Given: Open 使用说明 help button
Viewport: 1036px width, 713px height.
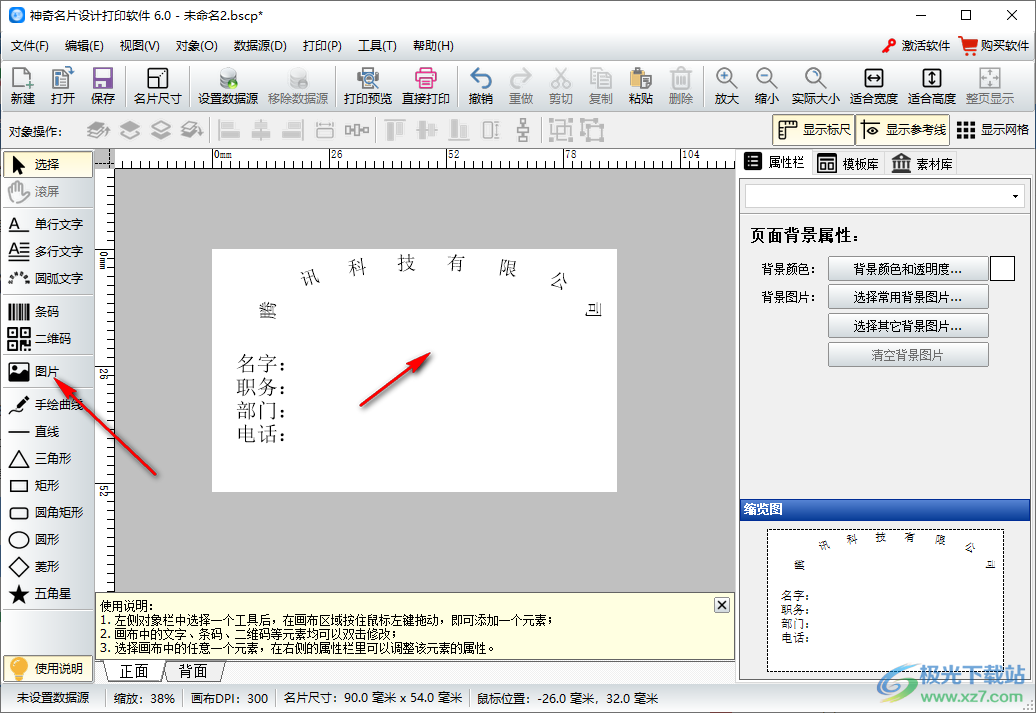Looking at the screenshot, I should tap(48, 669).
